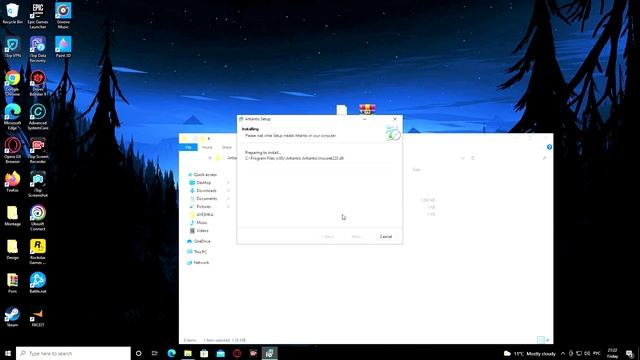Launch Opera GX Browser shortcut
Viewport: 640px width, 360px height.
tap(12, 150)
